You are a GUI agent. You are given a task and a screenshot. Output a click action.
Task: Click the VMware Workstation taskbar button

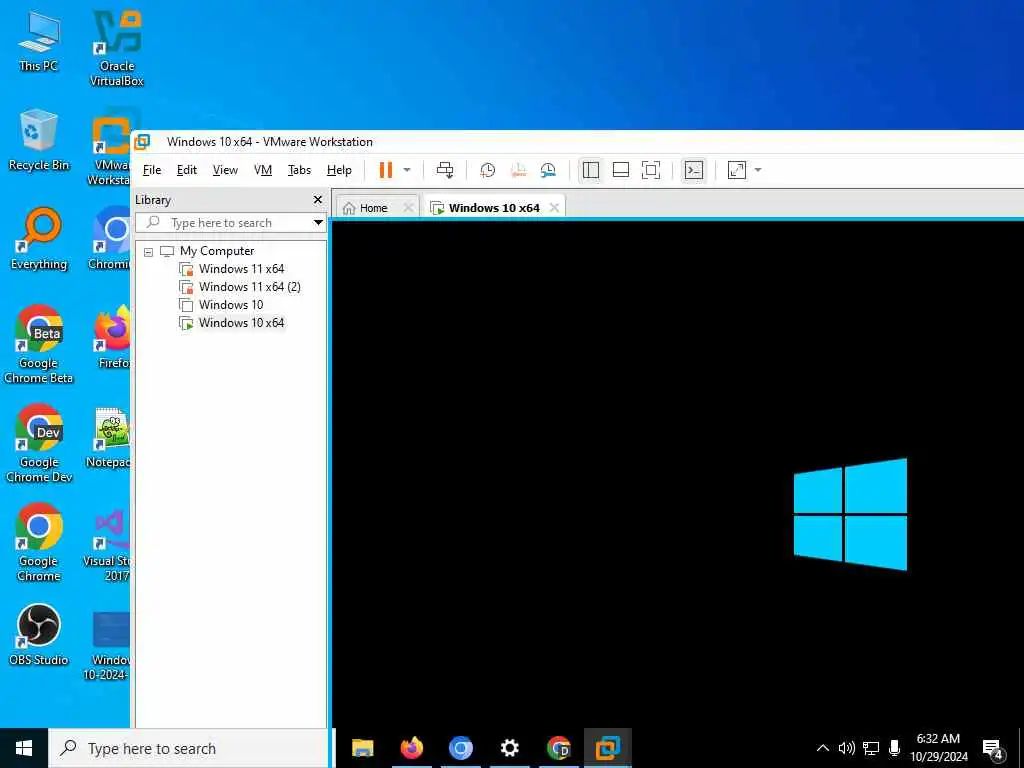tap(607, 748)
